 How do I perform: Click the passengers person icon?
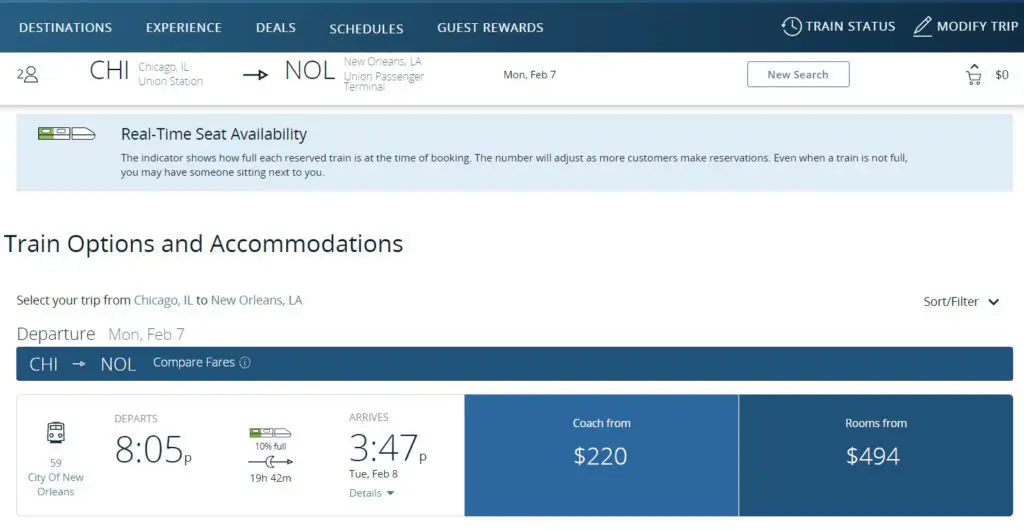pyautogui.click(x=27, y=74)
